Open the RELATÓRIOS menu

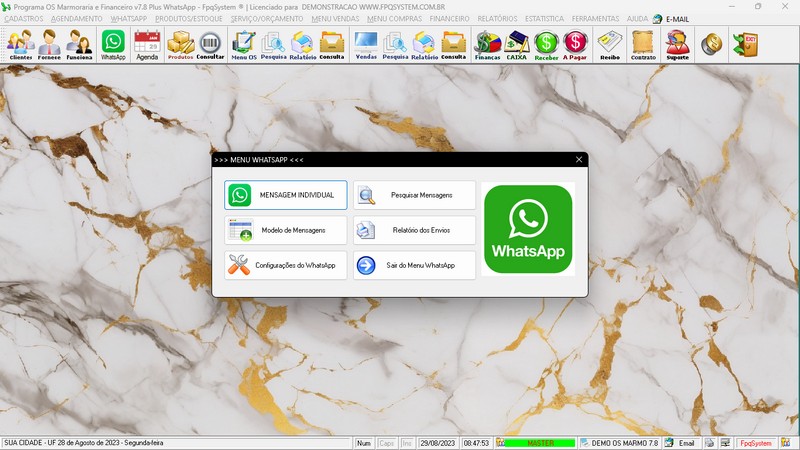click(x=497, y=18)
